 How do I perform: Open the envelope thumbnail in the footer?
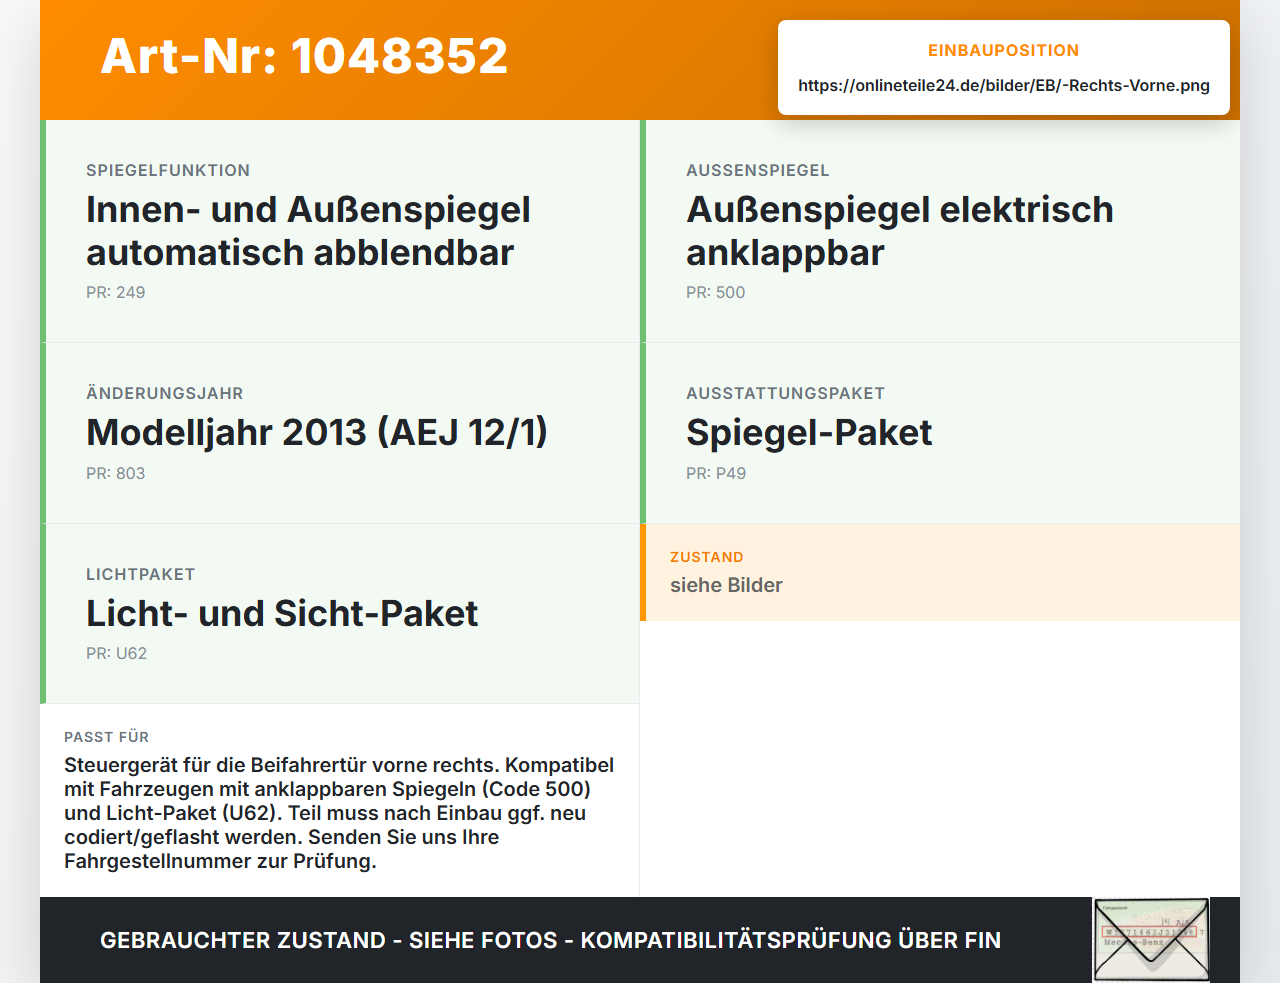click(1151, 940)
